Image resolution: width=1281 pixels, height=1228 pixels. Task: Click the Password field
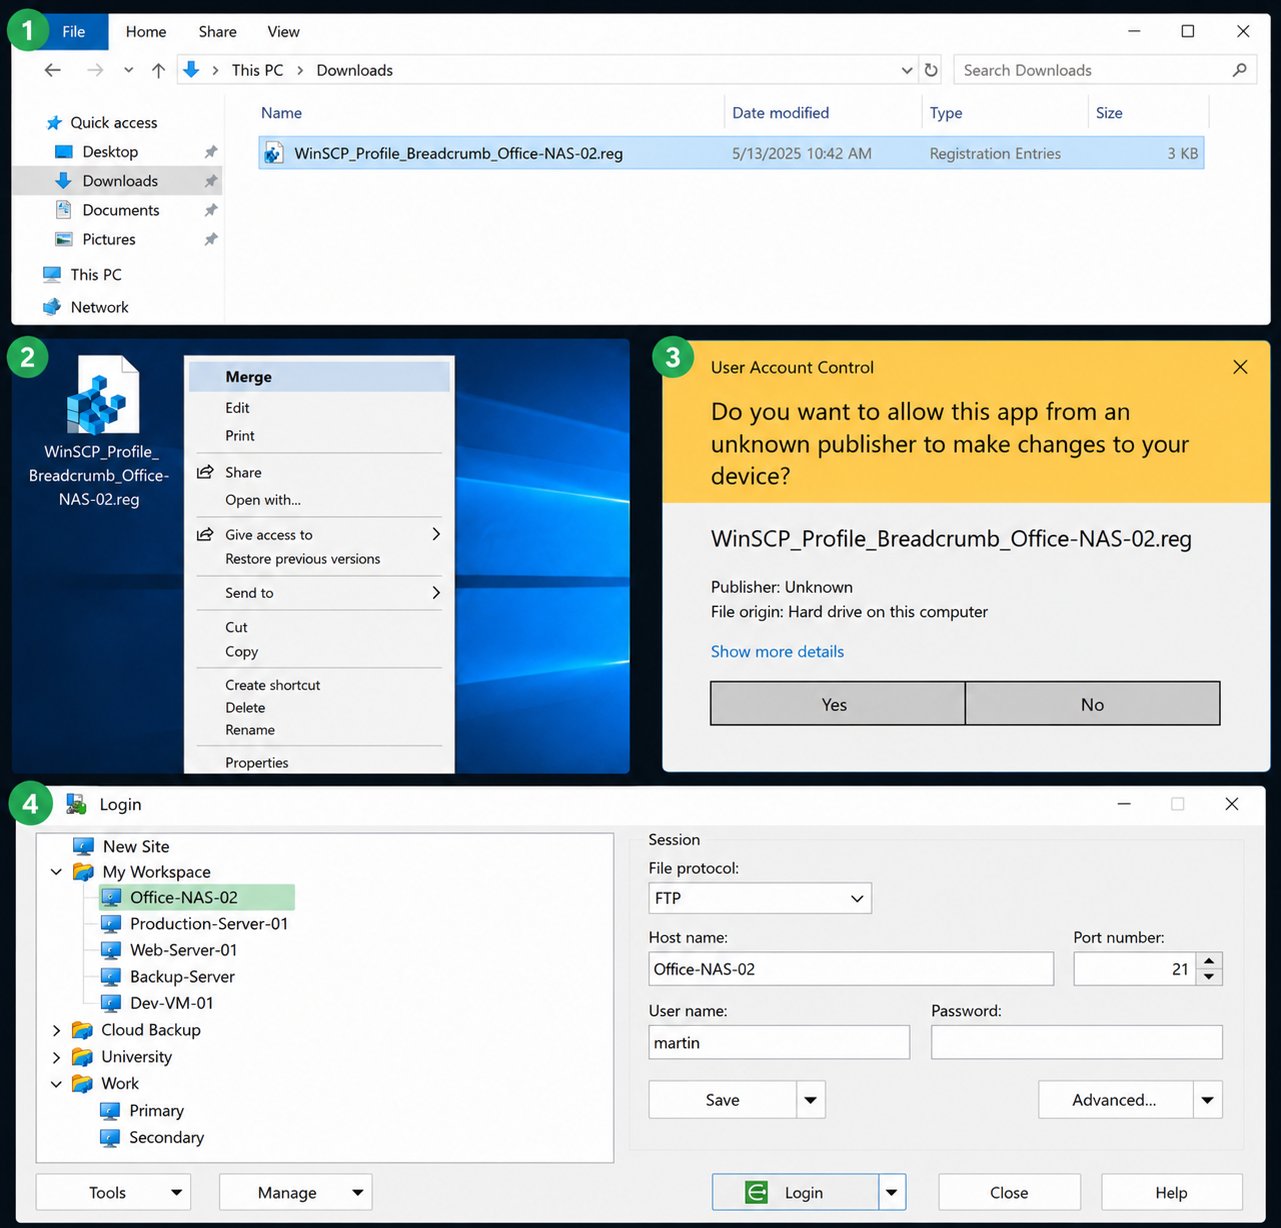[1077, 1042]
